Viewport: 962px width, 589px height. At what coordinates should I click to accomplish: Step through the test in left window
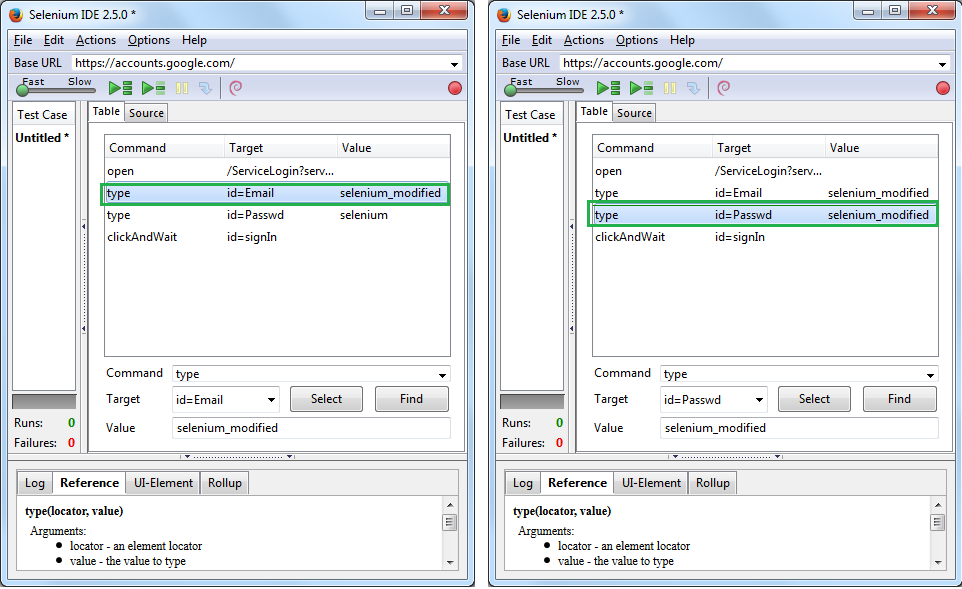[x=206, y=88]
